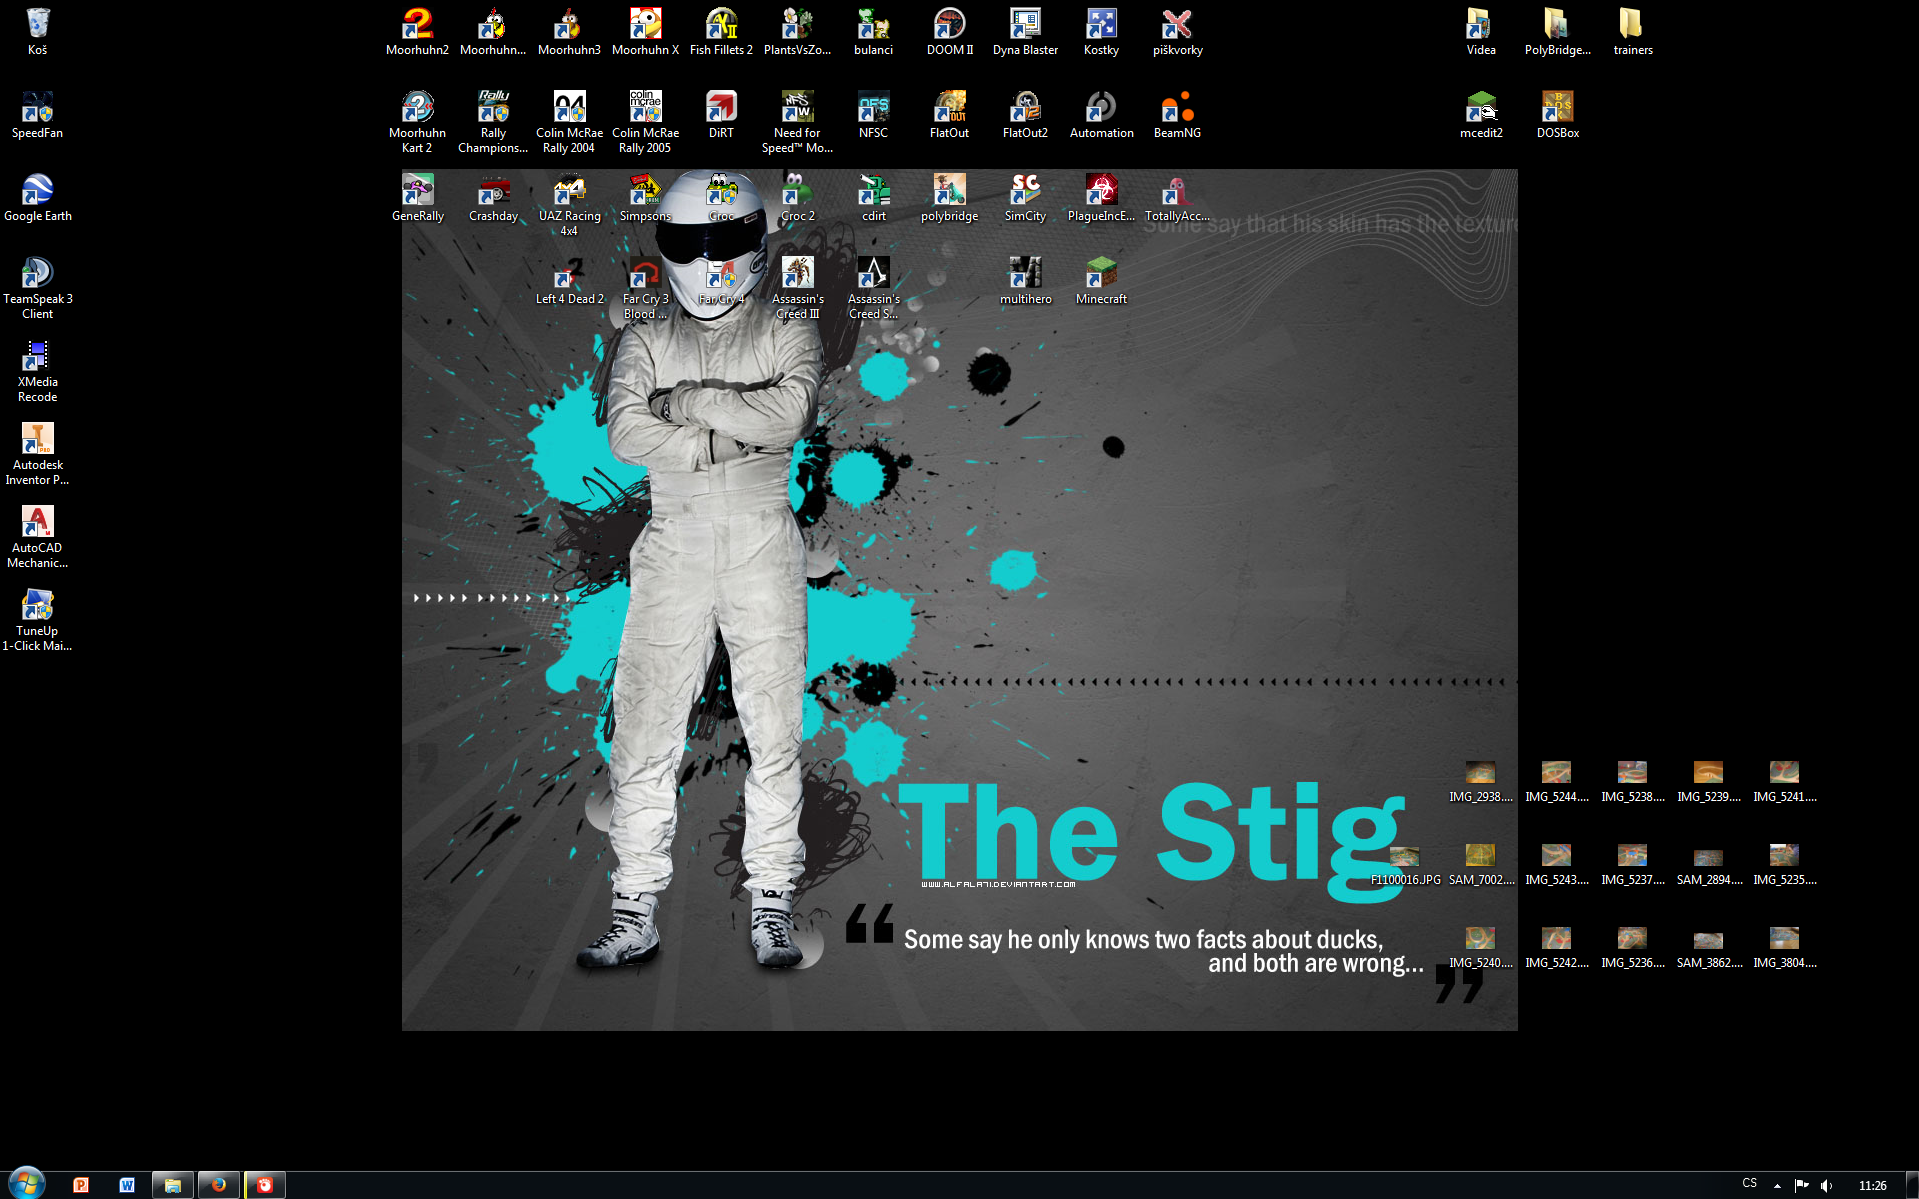1919x1199 pixels.
Task: Select the NFSC shortcut
Action: pos(873,115)
